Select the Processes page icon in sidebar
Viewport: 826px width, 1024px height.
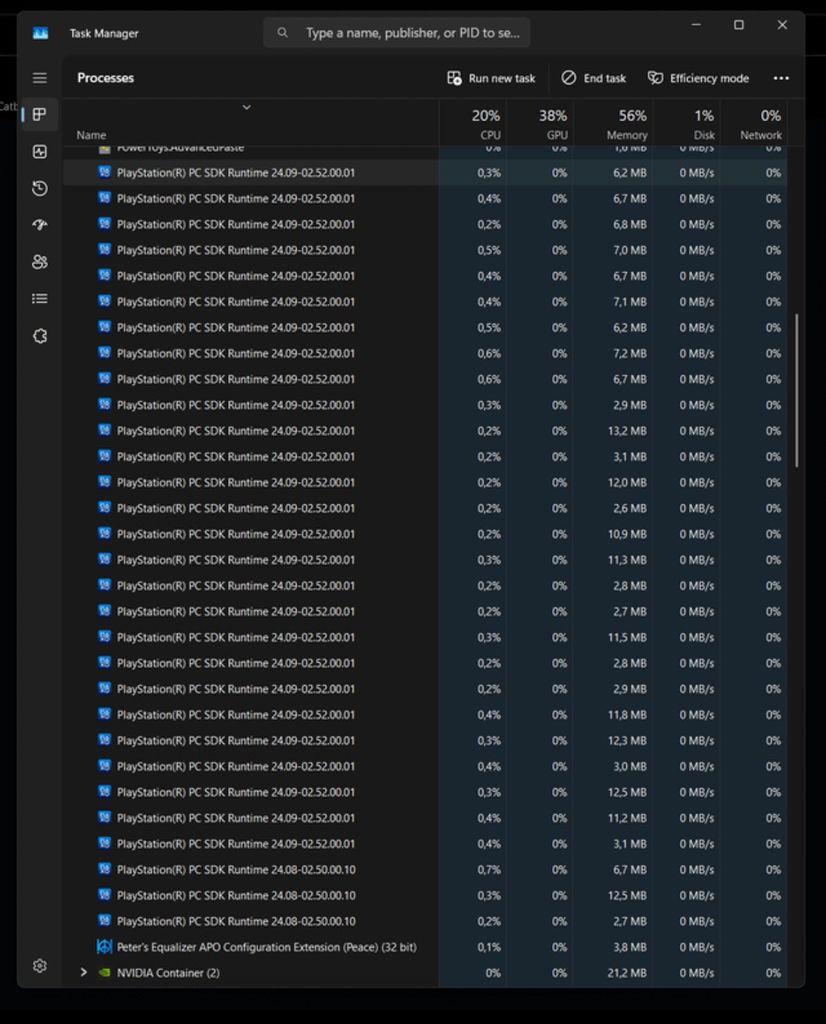coord(39,115)
